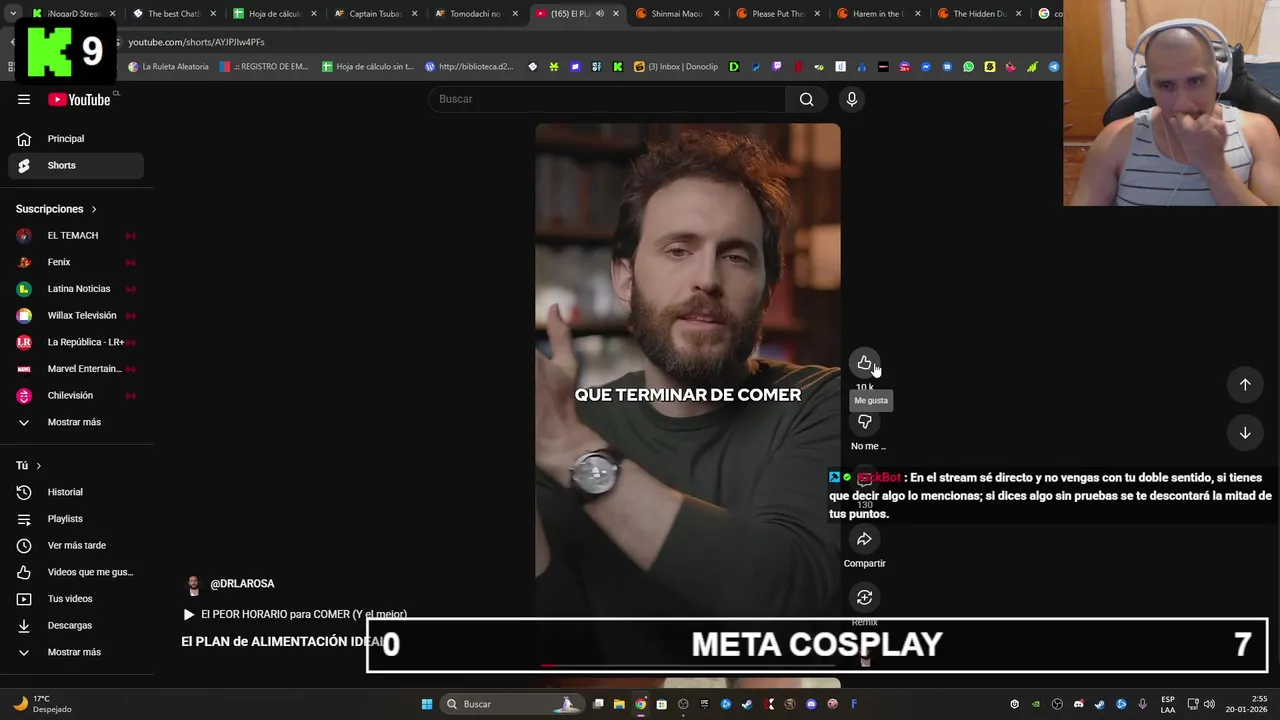Switch input language ESP LAA
The height and width of the screenshot is (720, 1280).
(1168, 704)
